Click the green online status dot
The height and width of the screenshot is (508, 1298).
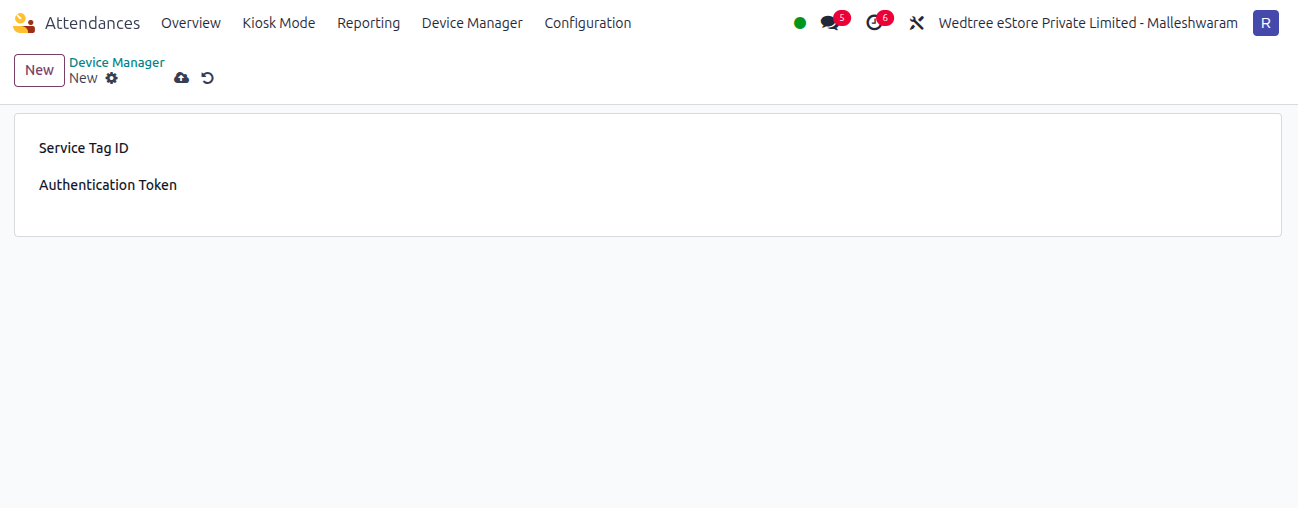(x=800, y=23)
